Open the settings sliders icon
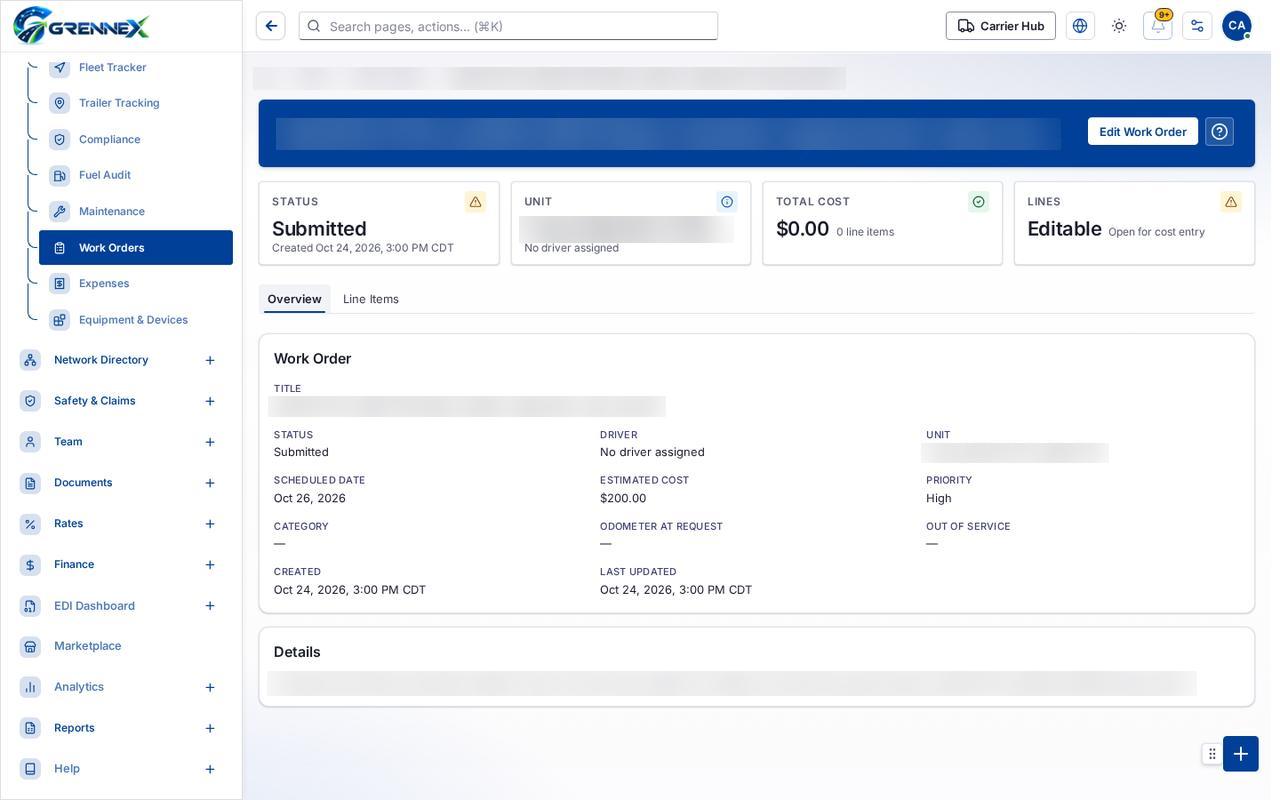Screen dimensions: 1280x800 click(x=1197, y=26)
